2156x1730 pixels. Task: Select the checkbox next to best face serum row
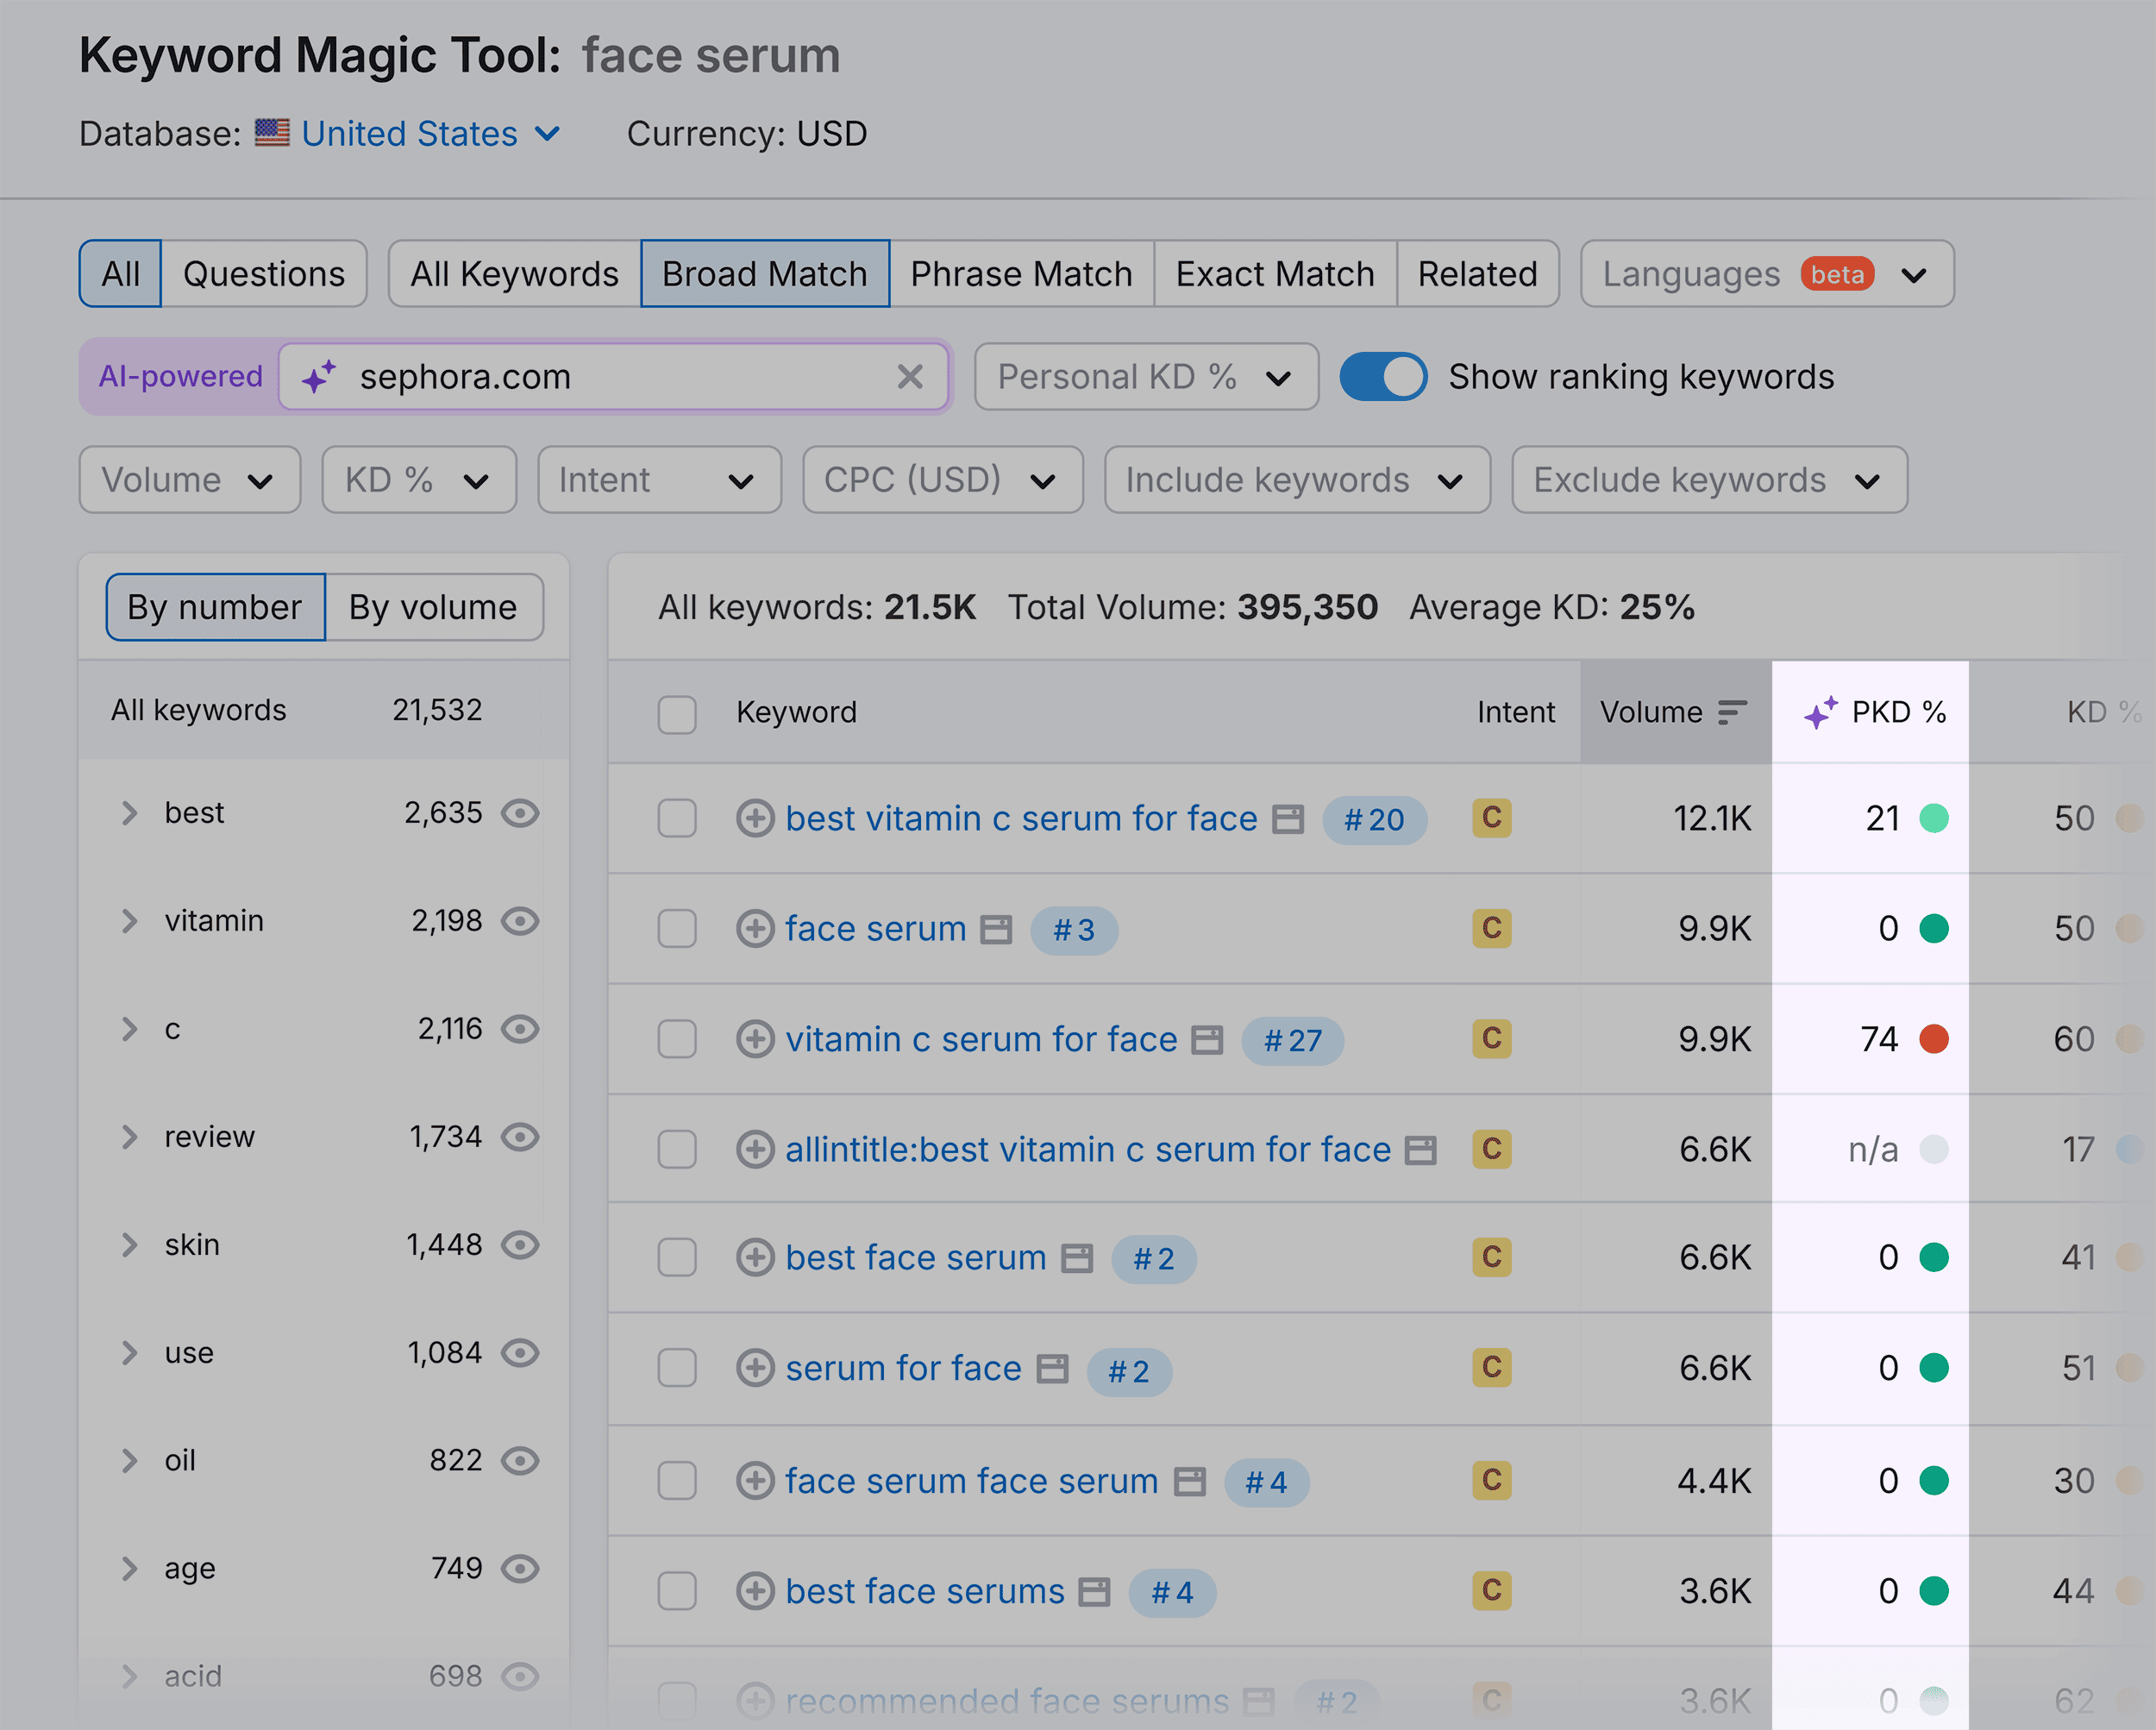(x=678, y=1258)
